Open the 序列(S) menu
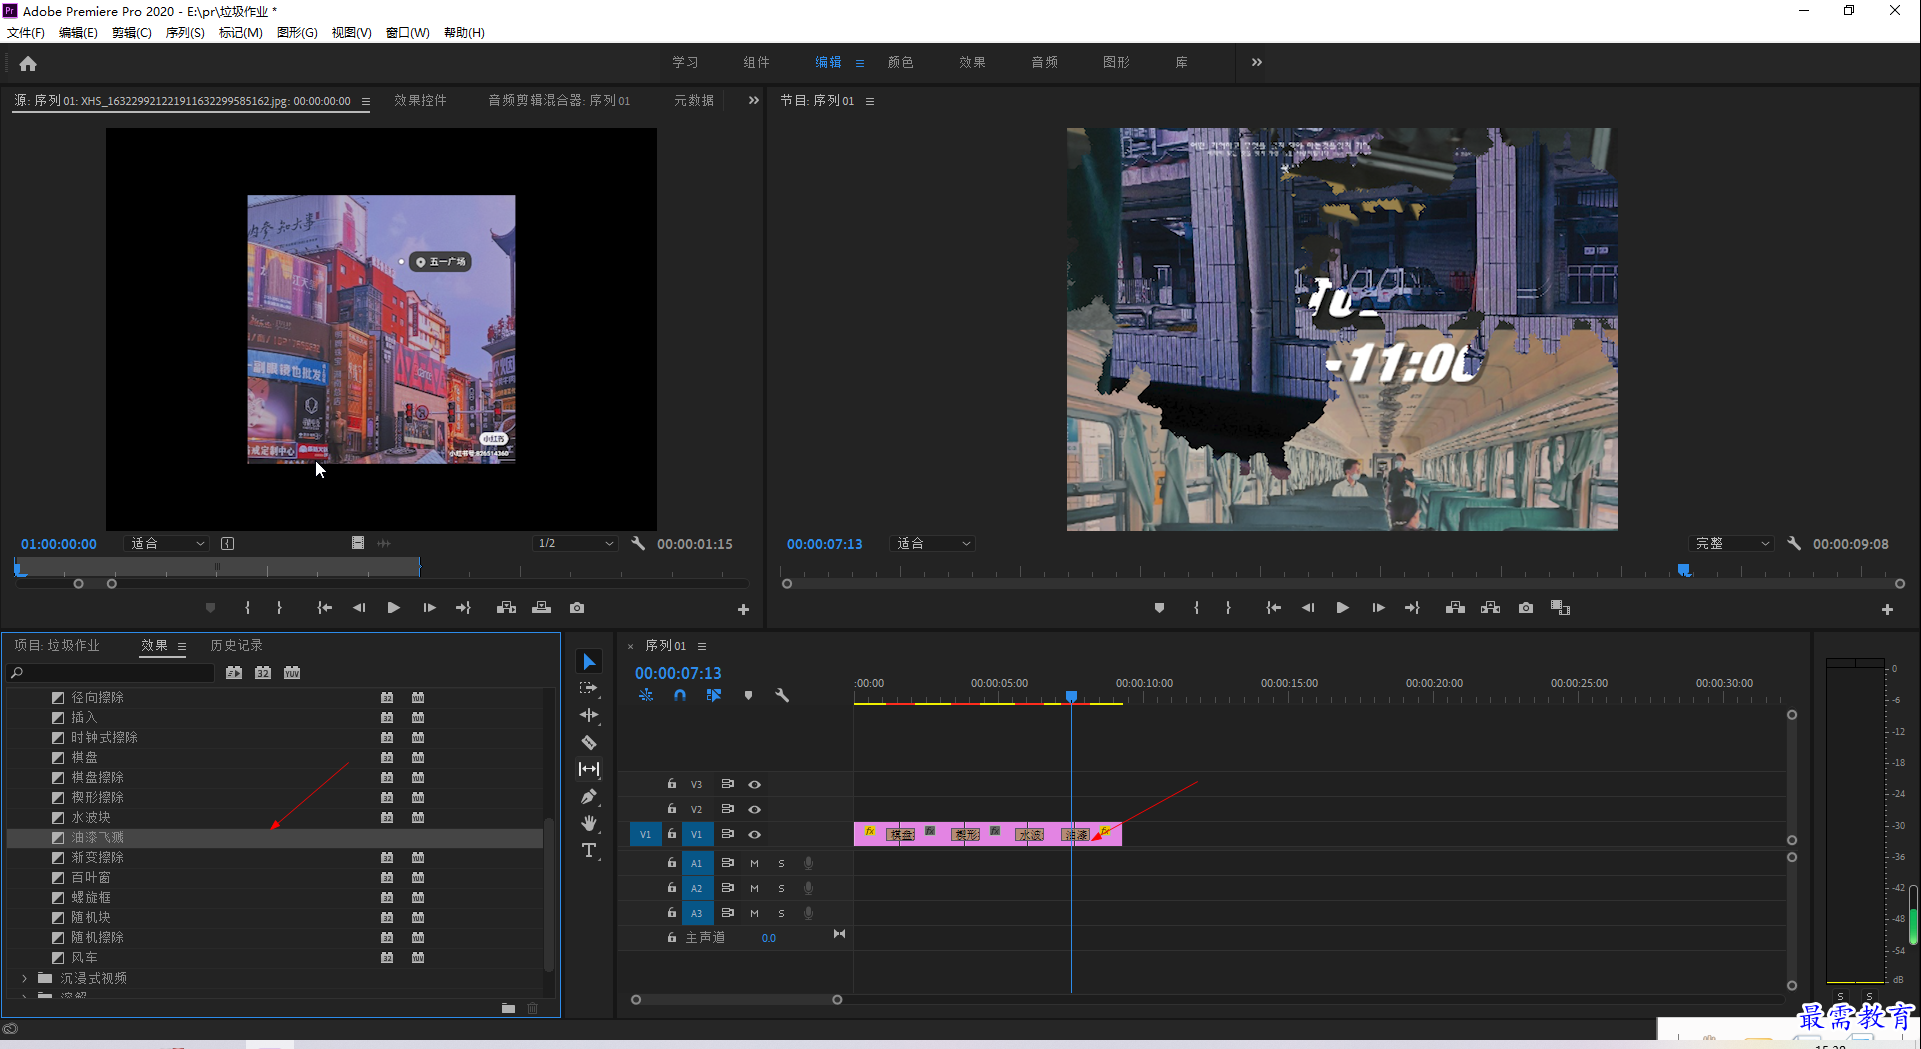Viewport: 1921px width, 1049px height. [185, 33]
